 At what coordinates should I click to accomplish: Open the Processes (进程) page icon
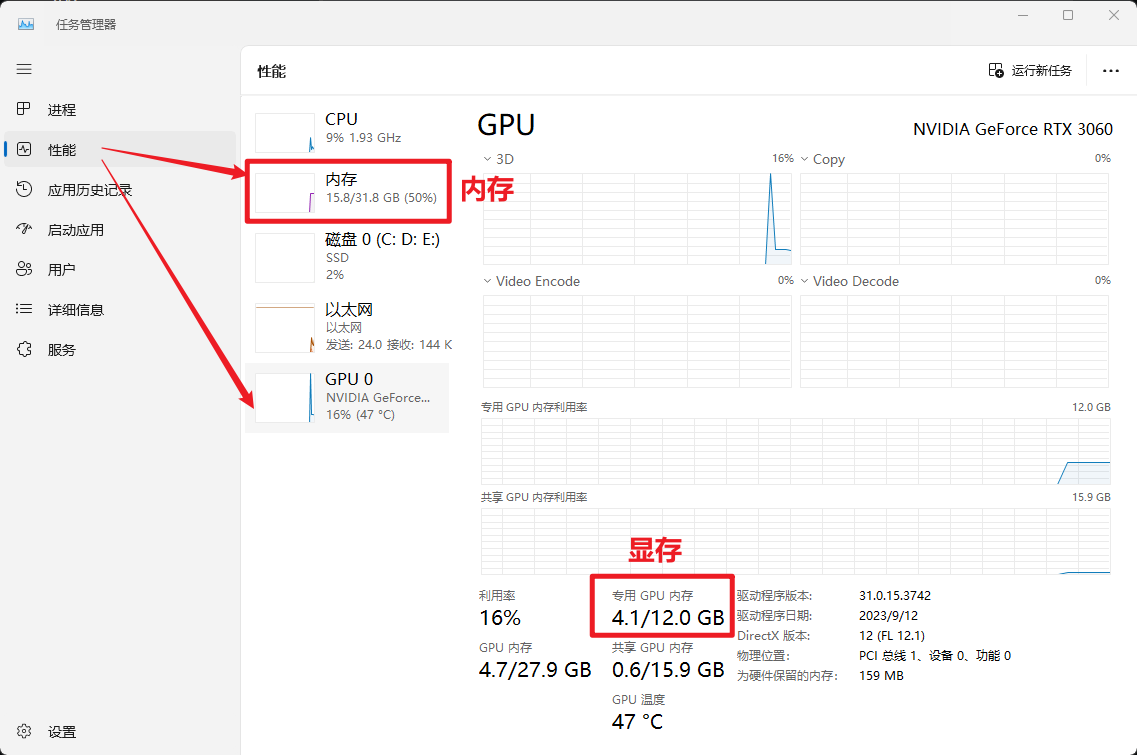click(x=24, y=109)
